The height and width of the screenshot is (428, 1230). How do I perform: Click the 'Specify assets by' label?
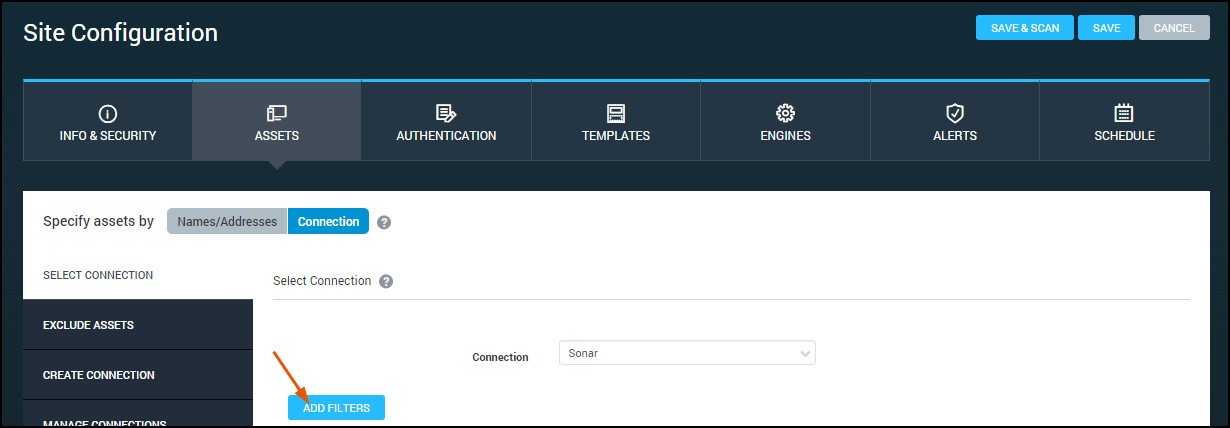click(98, 221)
